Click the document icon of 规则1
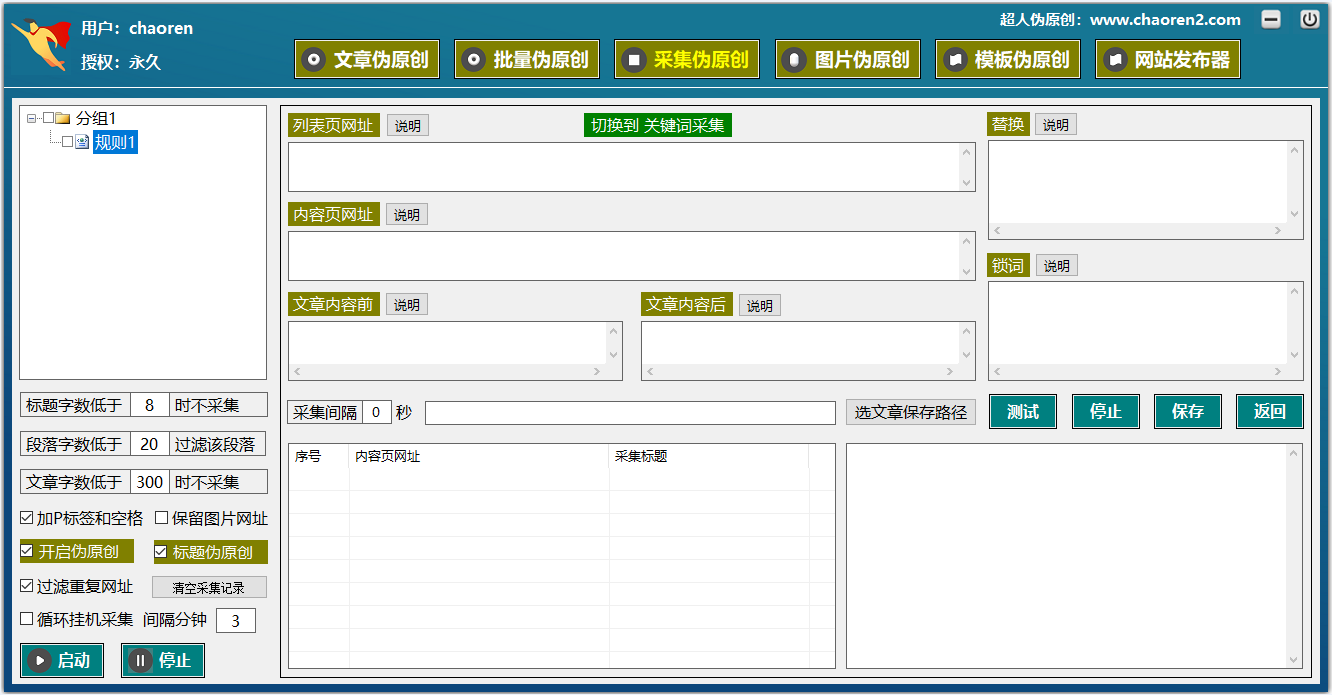 pyautogui.click(x=83, y=142)
